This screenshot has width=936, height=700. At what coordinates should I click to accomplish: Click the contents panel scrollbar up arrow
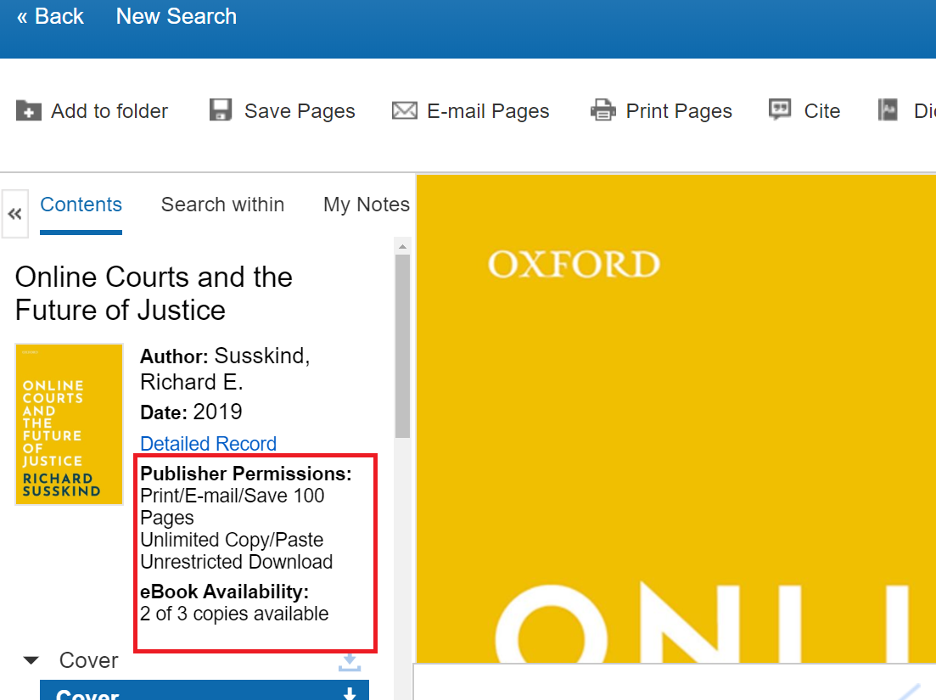point(402,246)
